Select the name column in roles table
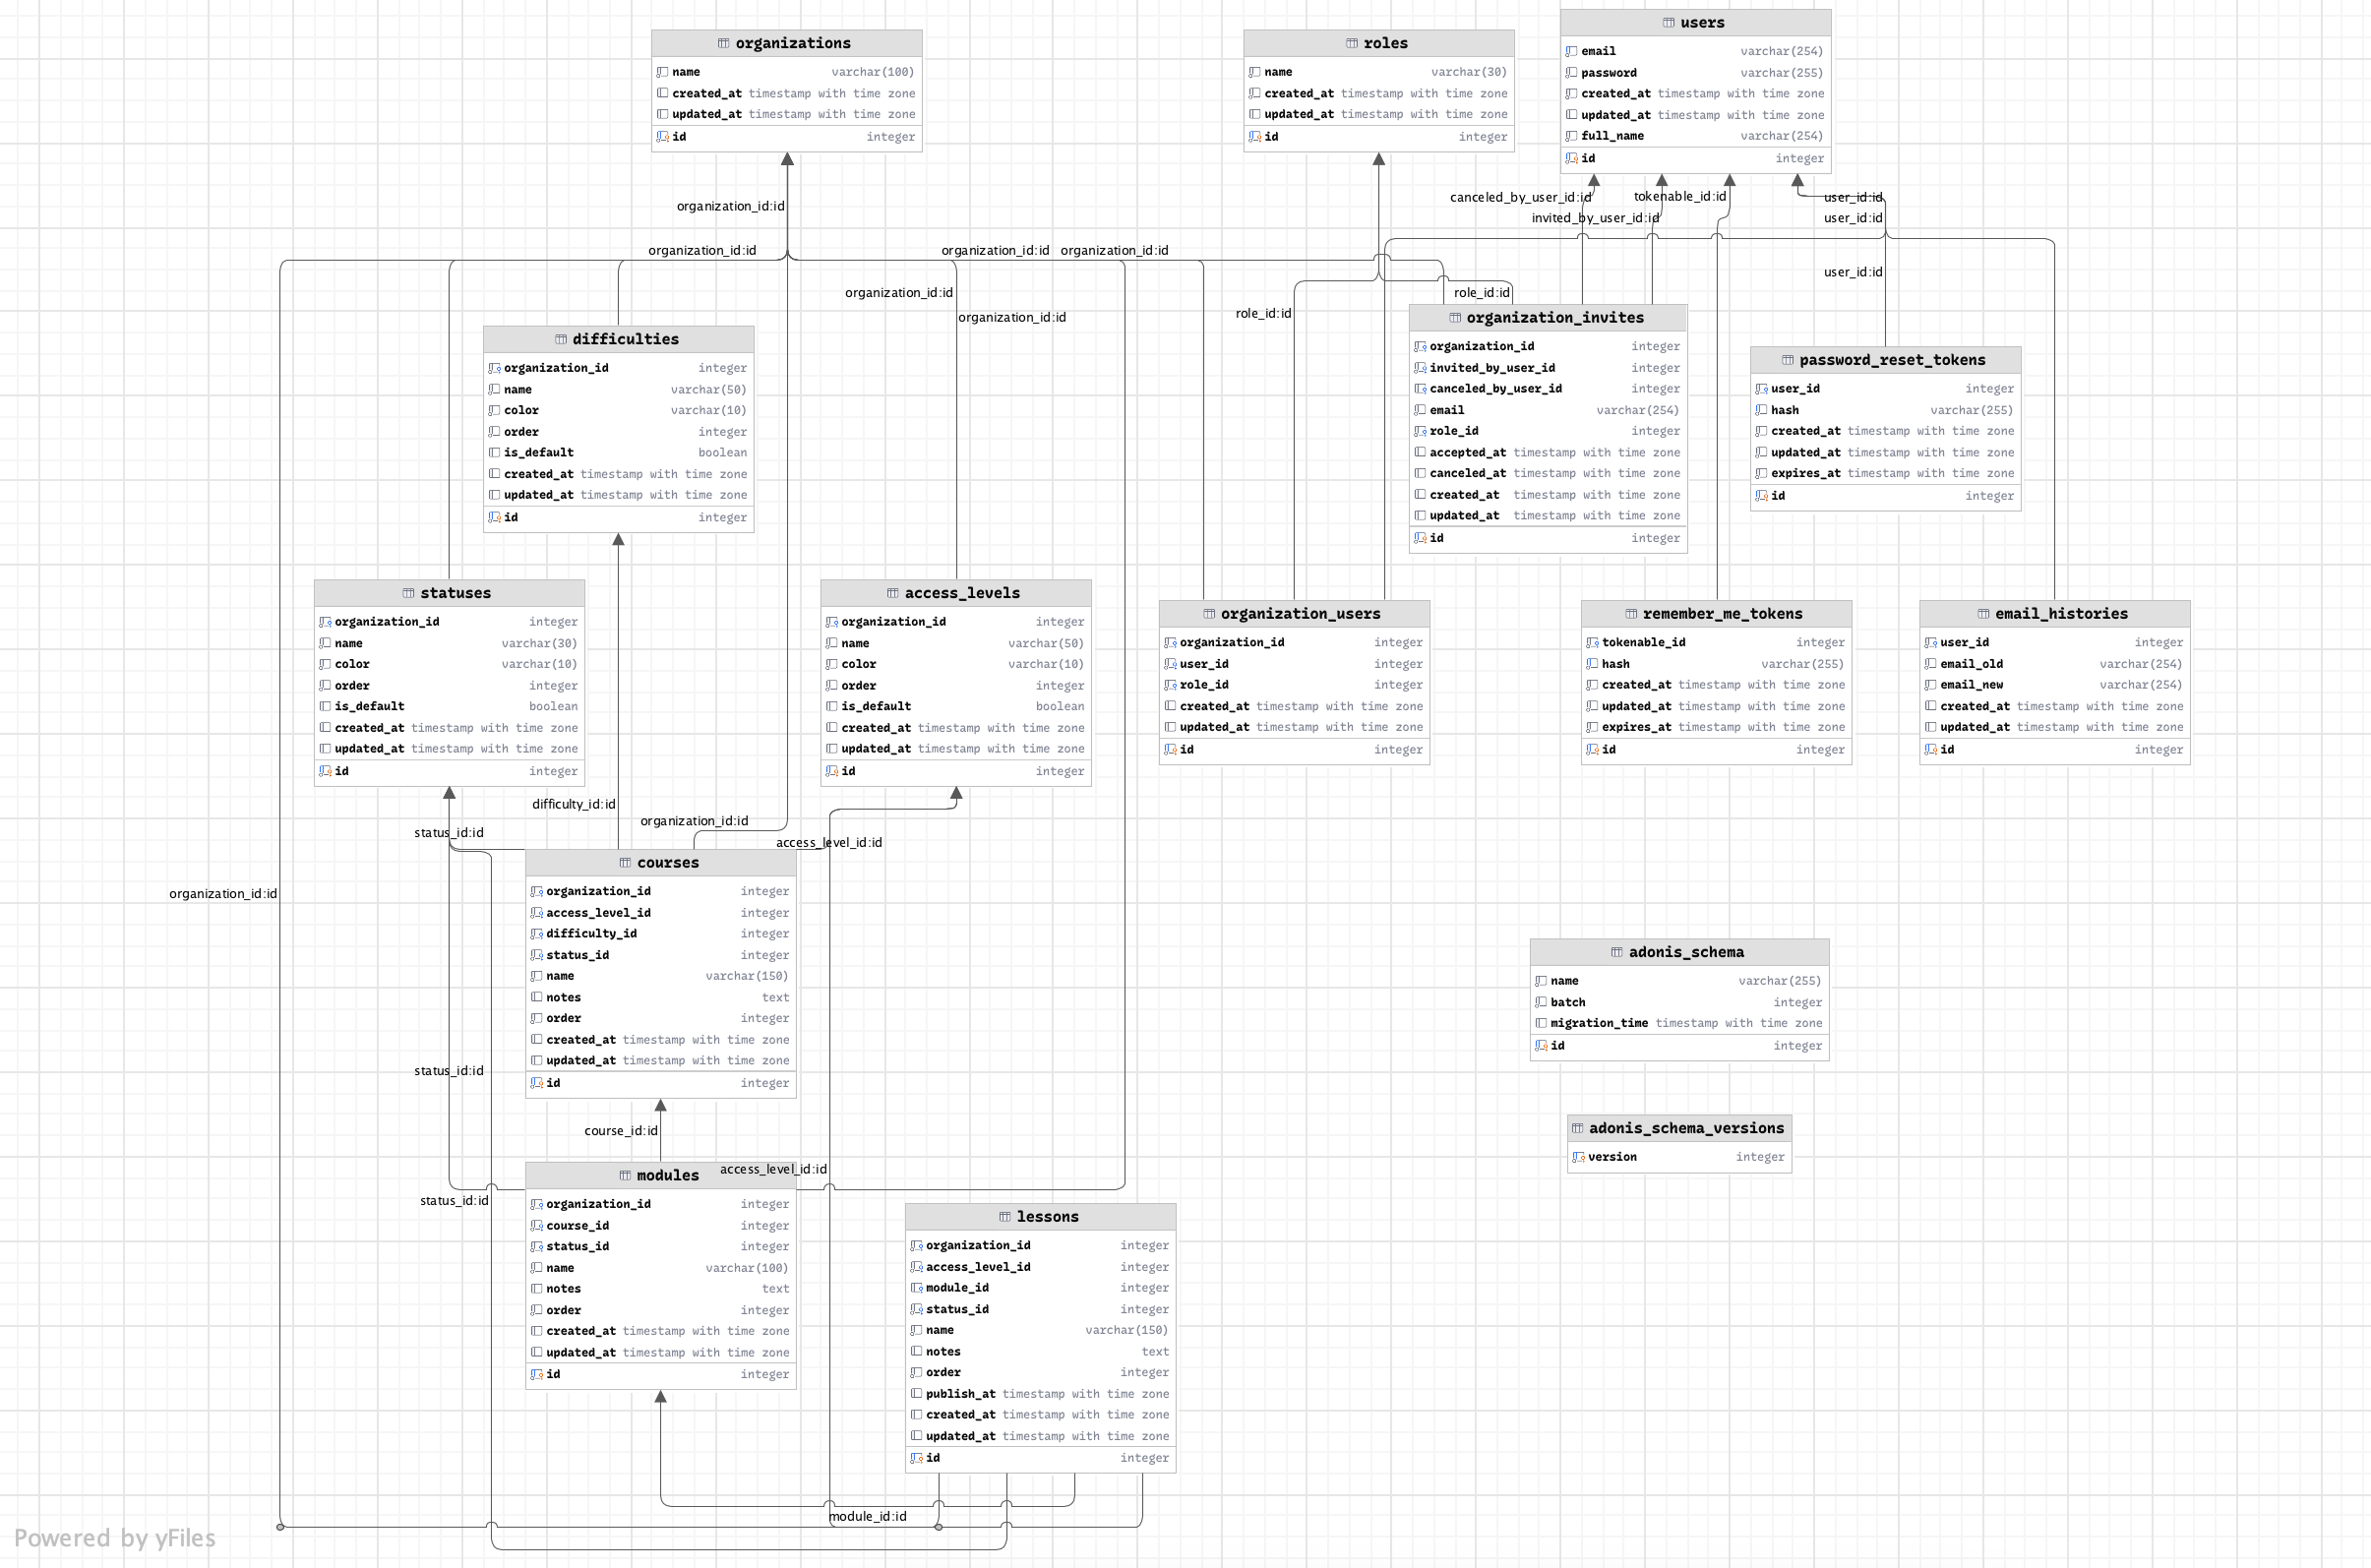 (x=1379, y=72)
